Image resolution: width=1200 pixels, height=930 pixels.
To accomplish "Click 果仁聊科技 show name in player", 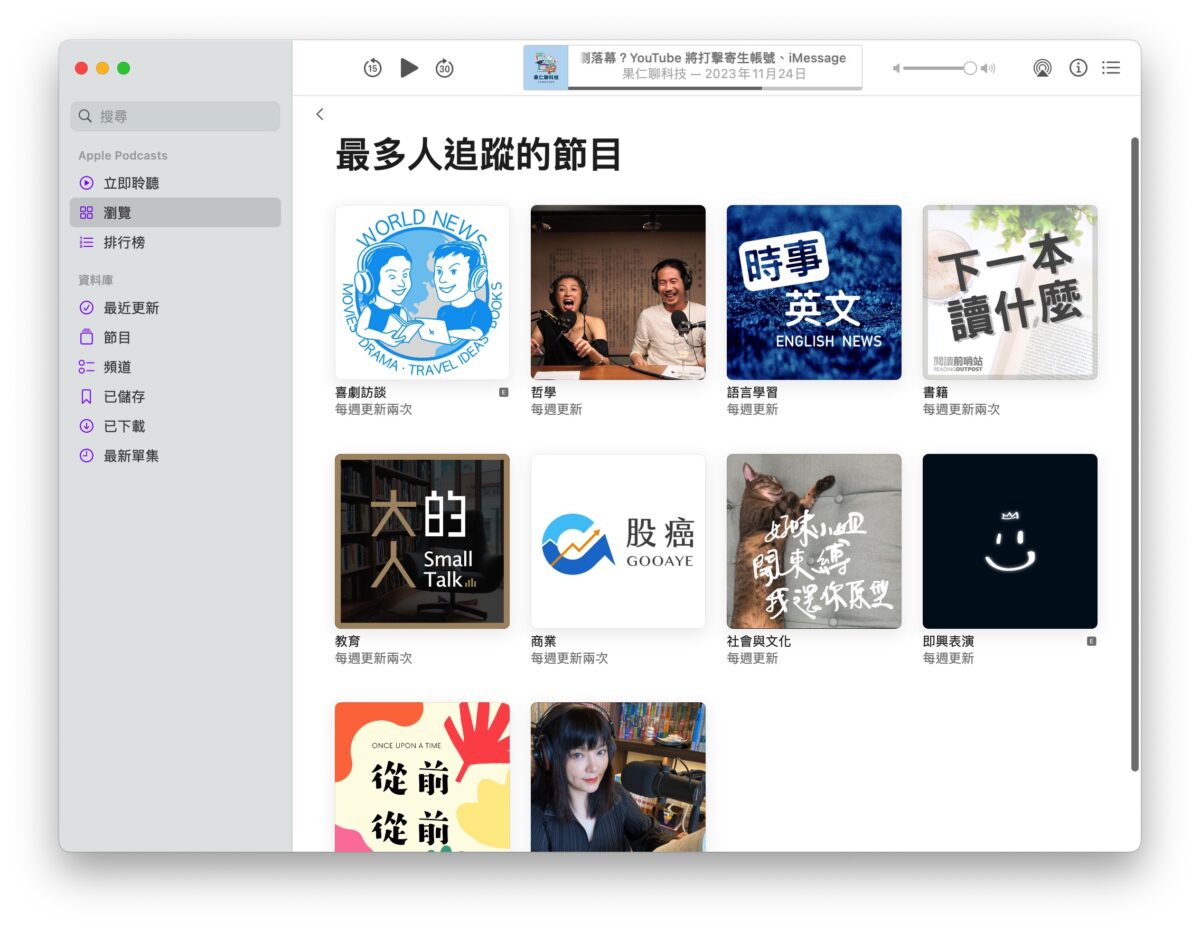I will pos(654,74).
